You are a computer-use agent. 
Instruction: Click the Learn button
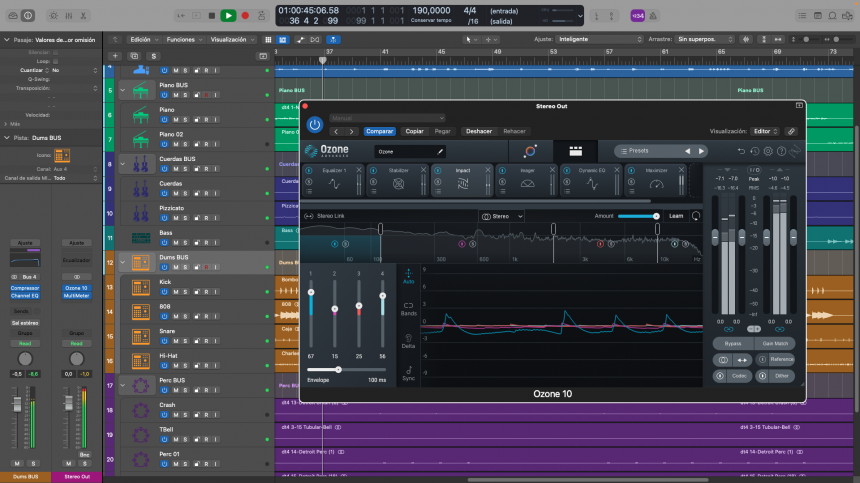coord(676,216)
